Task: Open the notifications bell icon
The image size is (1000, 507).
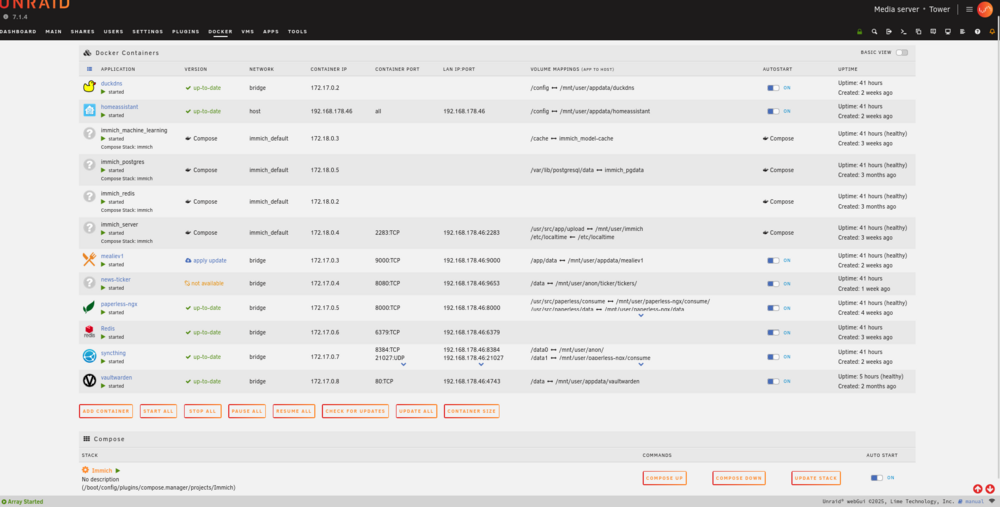Action: pyautogui.click(x=992, y=31)
